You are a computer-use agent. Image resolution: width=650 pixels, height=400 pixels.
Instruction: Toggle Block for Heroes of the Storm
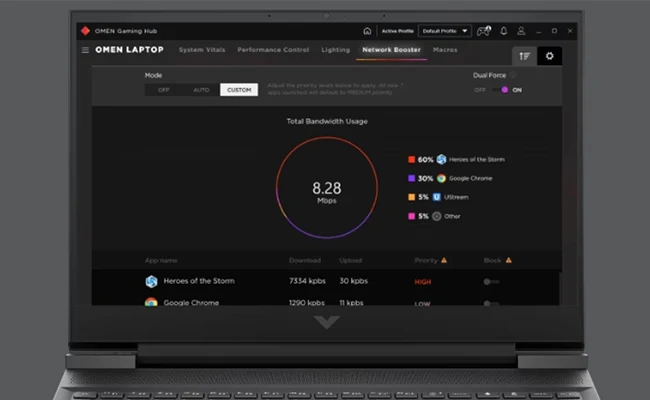pyautogui.click(x=491, y=282)
